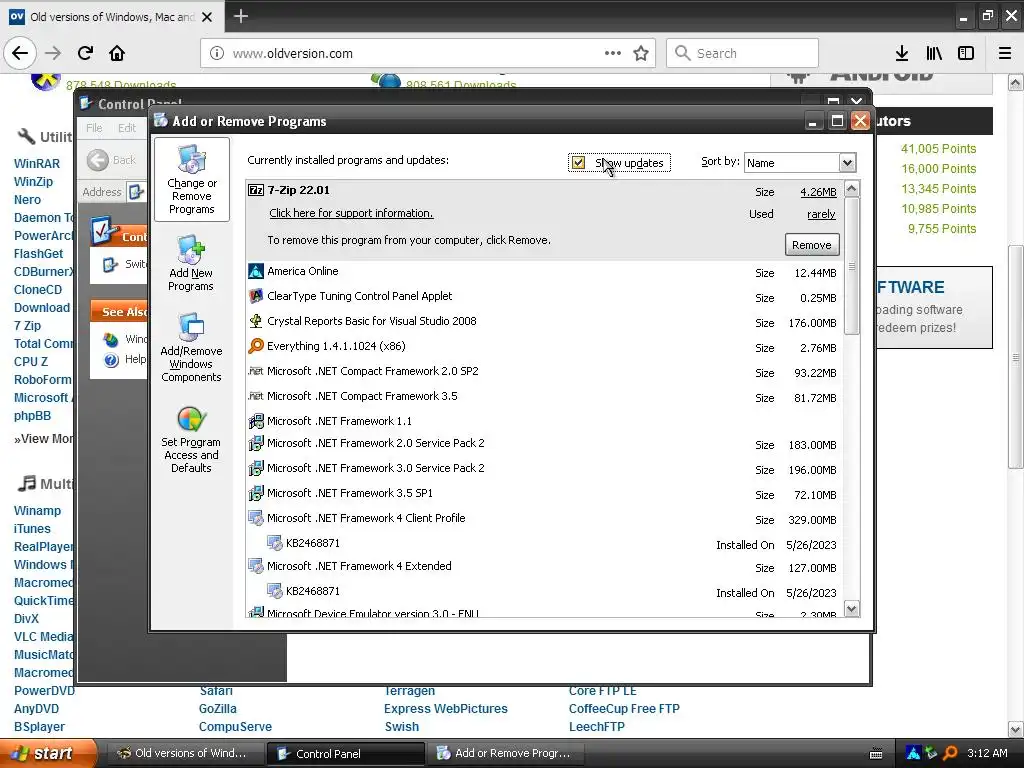Screen dimensions: 1024x768
Task: Open the Windows Start menu
Action: point(48,753)
